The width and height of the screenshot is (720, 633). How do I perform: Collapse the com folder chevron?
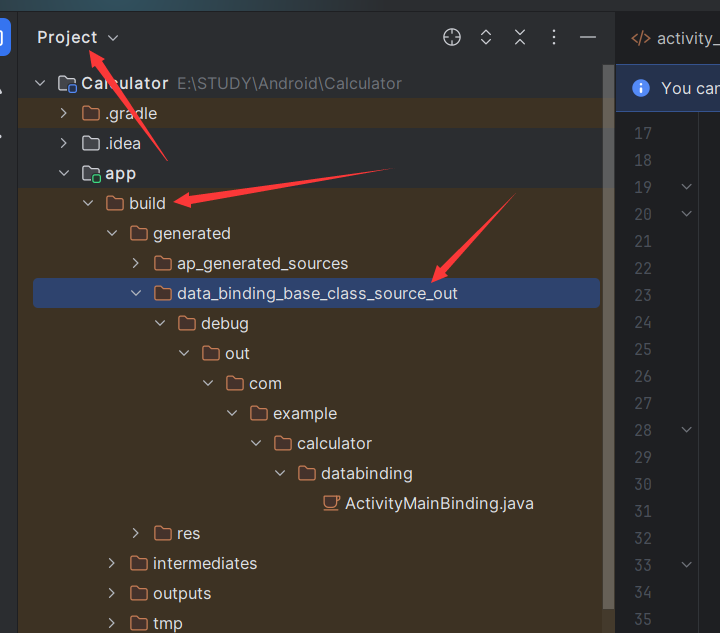[208, 383]
